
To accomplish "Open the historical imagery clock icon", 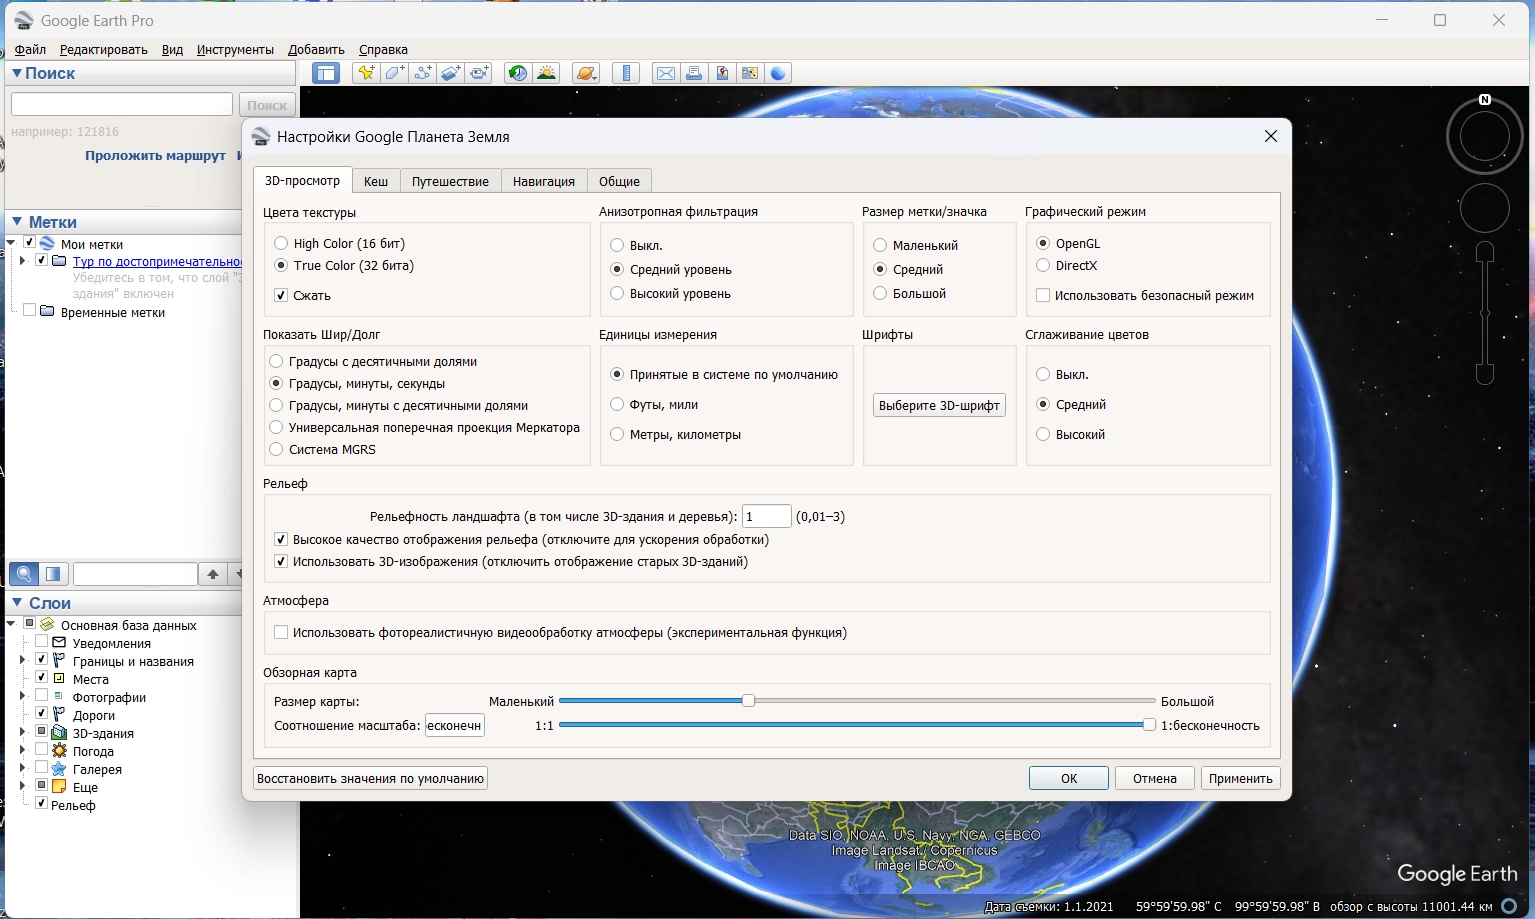I will [517, 73].
